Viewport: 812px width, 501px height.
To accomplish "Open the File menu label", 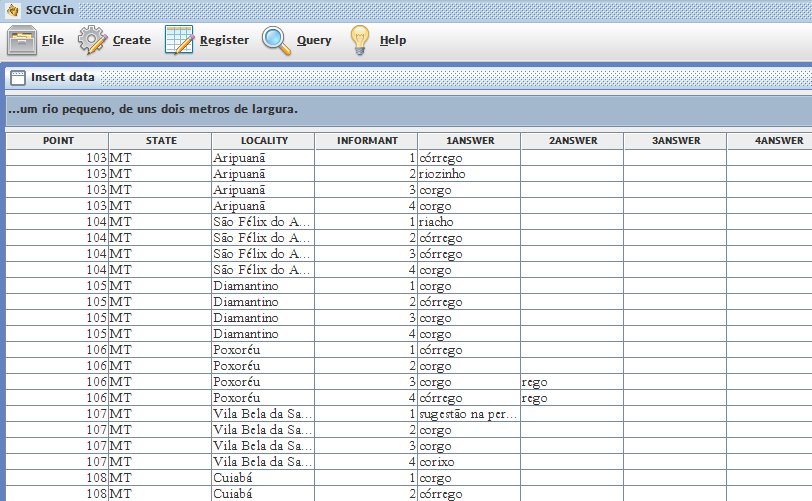I will tap(53, 40).
